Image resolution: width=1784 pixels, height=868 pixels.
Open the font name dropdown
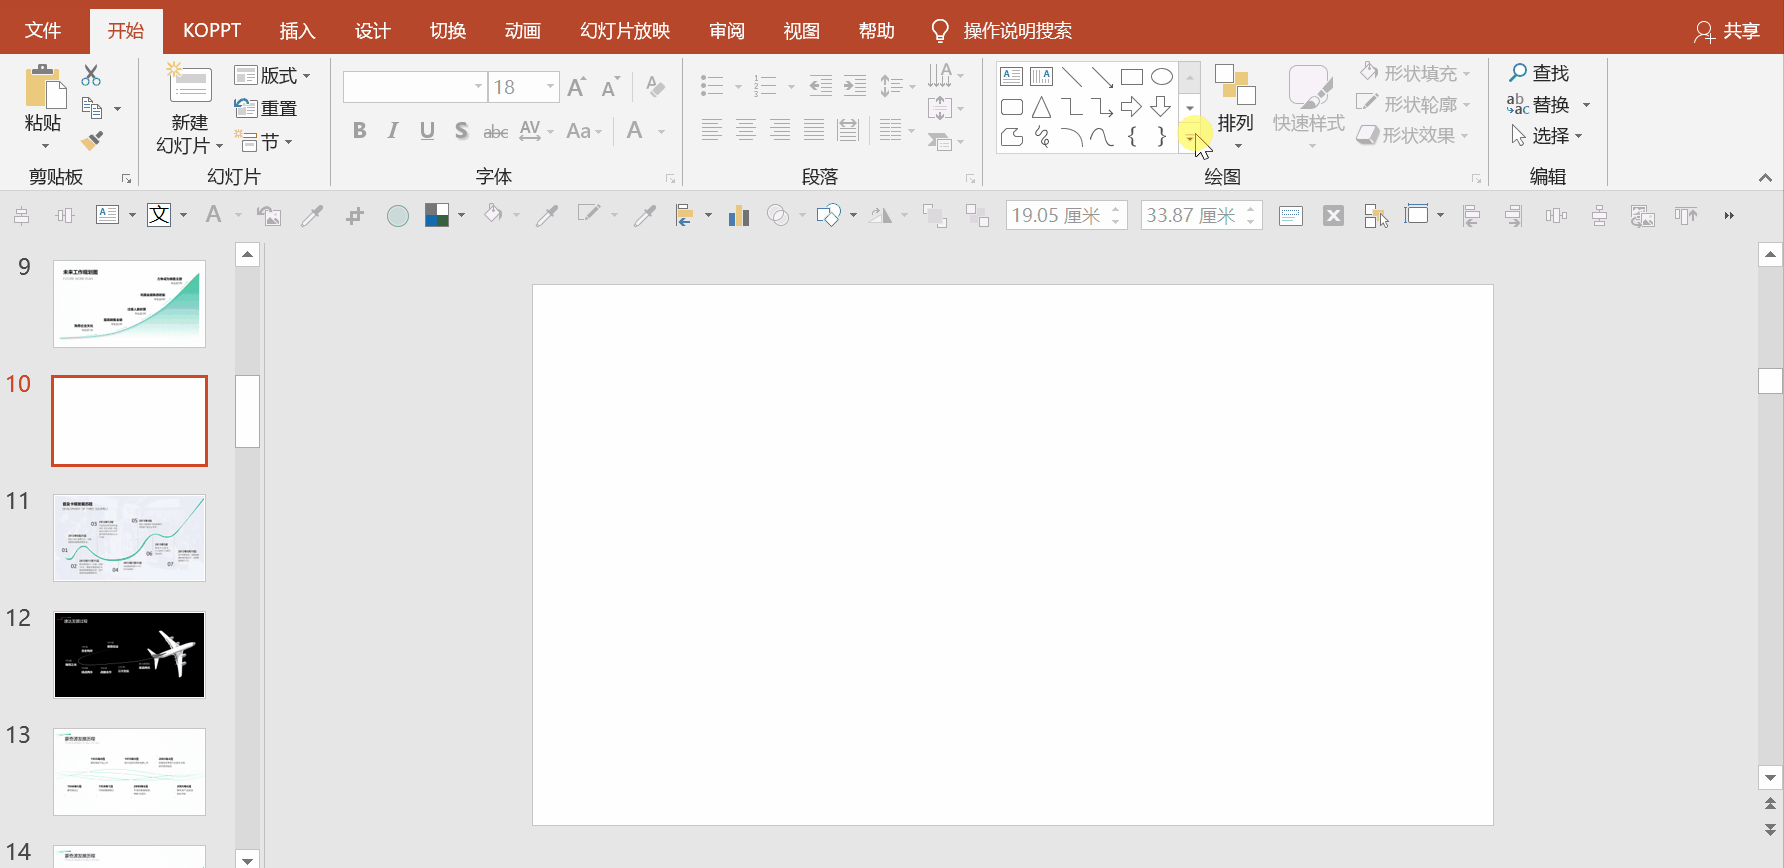click(478, 87)
